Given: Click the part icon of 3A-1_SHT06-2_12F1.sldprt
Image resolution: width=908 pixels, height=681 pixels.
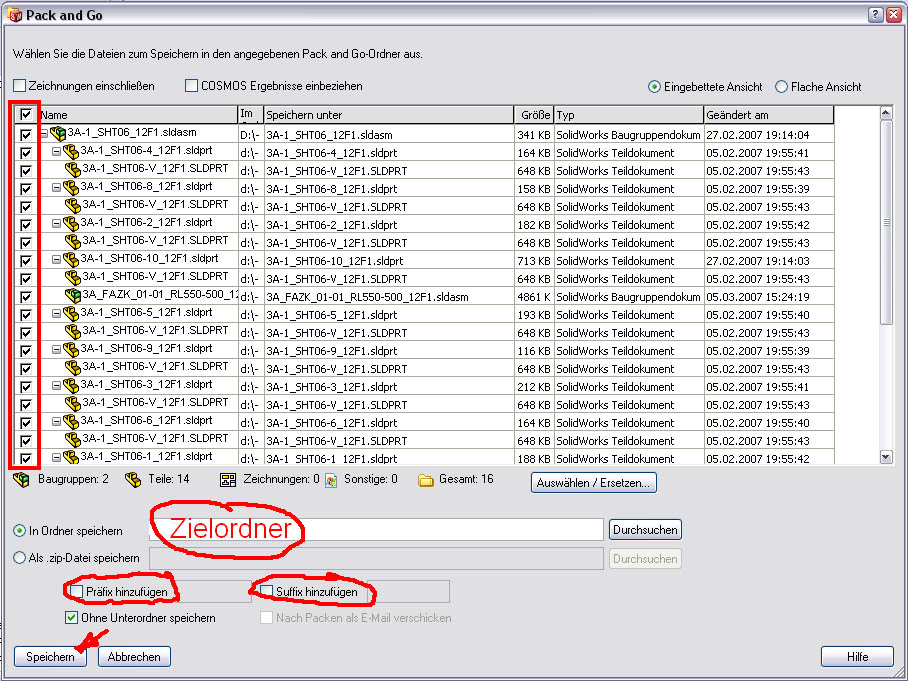Looking at the screenshot, I should (71, 224).
